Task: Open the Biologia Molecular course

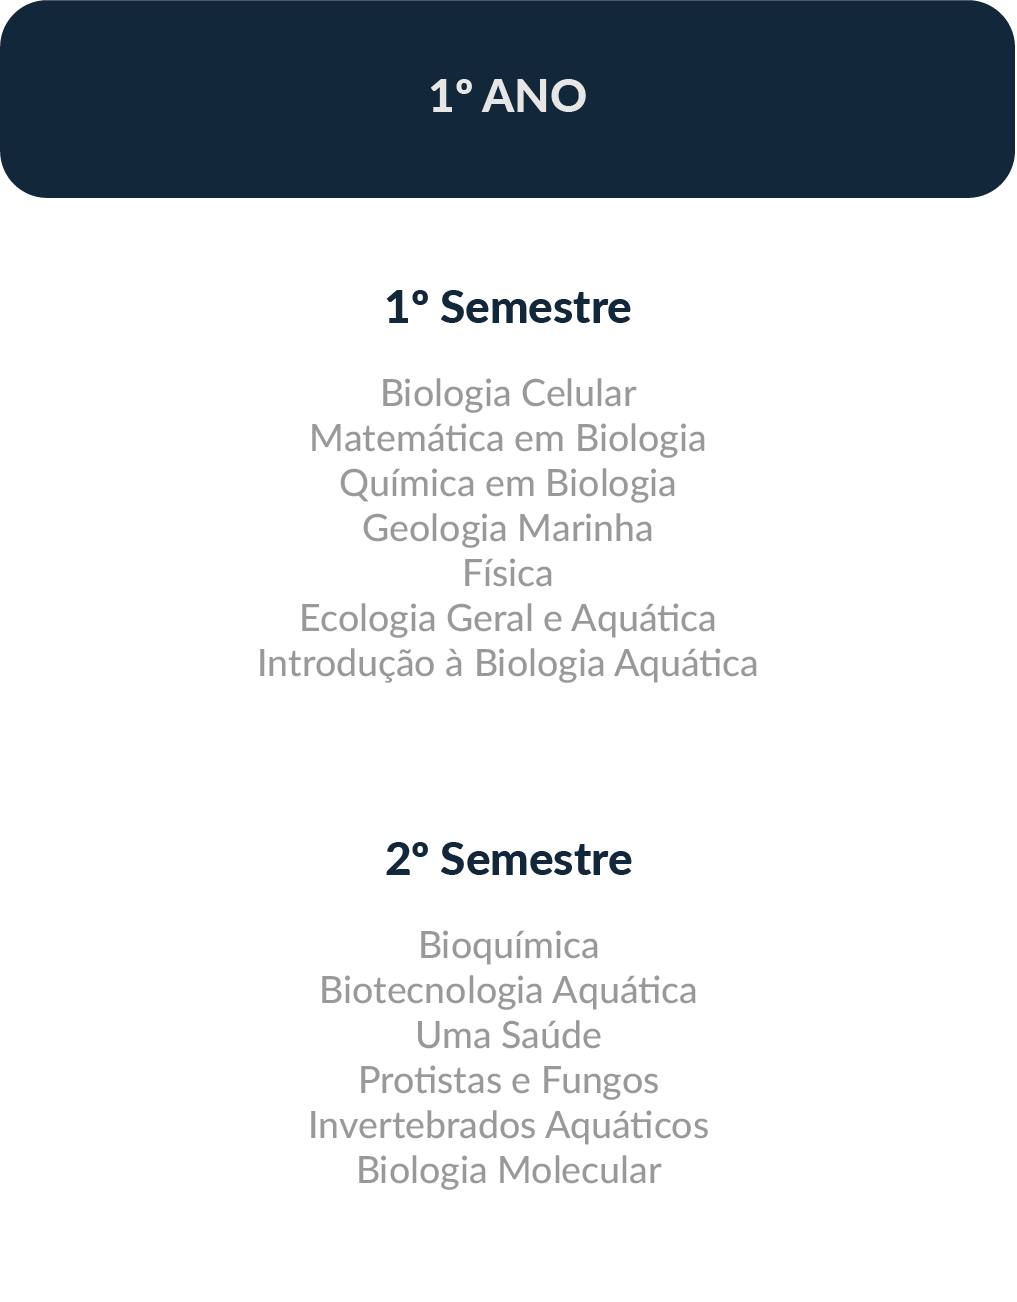Action: click(x=508, y=1170)
